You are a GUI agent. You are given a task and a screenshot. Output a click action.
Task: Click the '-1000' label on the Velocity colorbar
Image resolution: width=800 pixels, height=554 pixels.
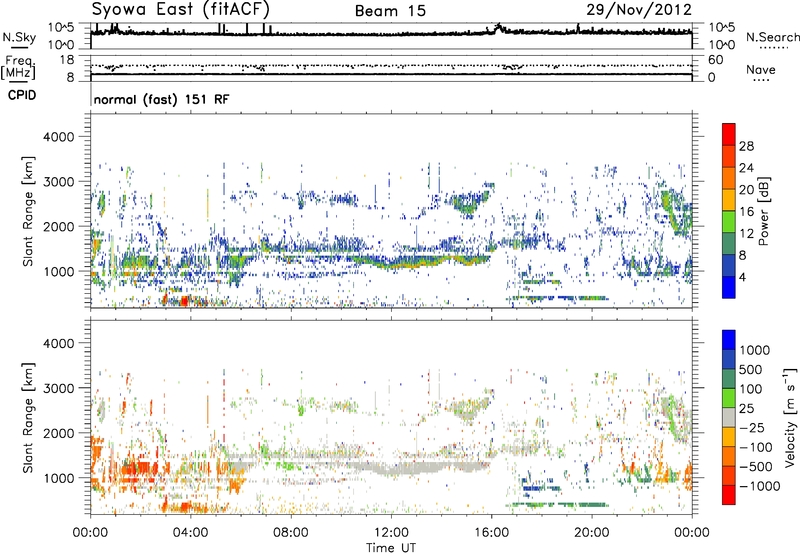[x=760, y=486]
